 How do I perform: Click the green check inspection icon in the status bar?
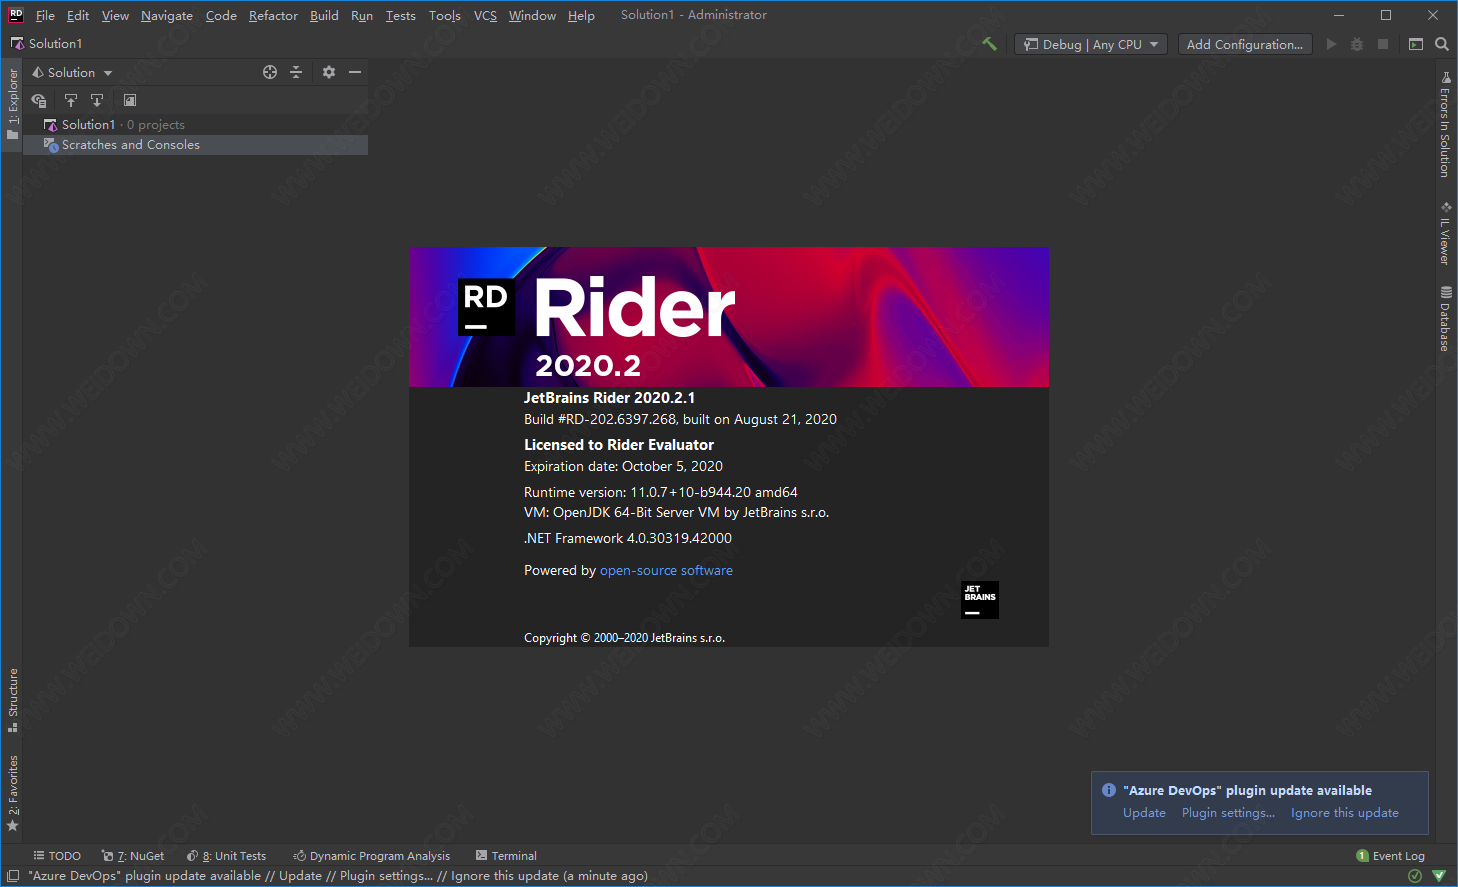[1415, 876]
